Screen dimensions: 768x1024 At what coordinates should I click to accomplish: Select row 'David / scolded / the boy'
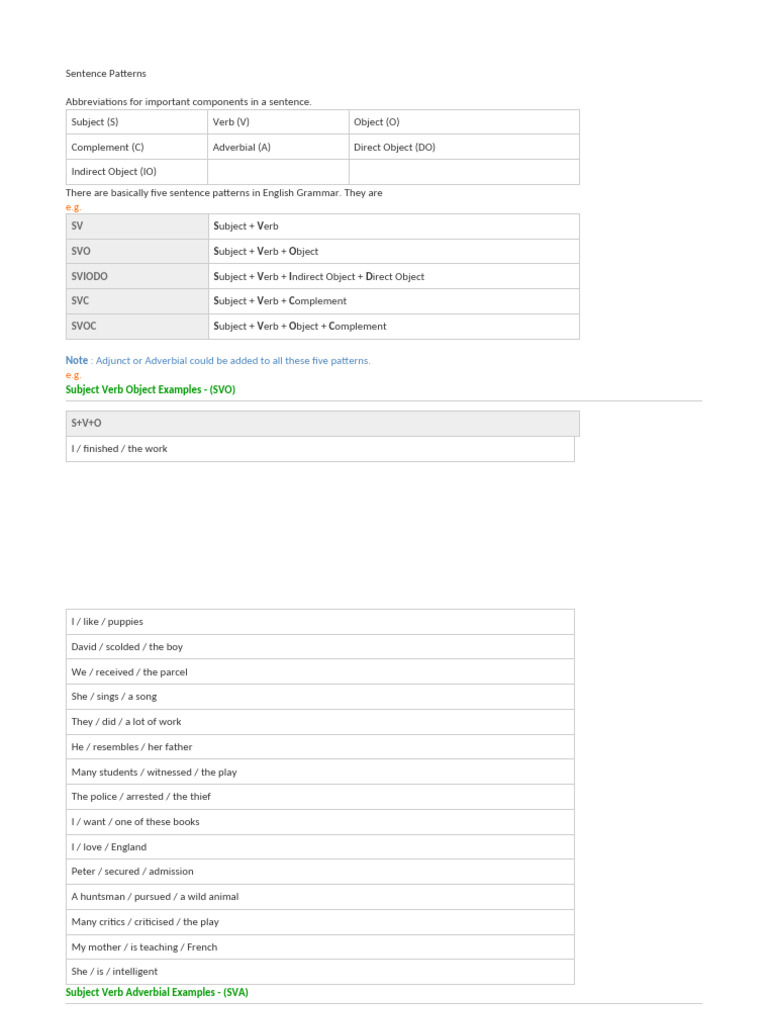[x=320, y=647]
